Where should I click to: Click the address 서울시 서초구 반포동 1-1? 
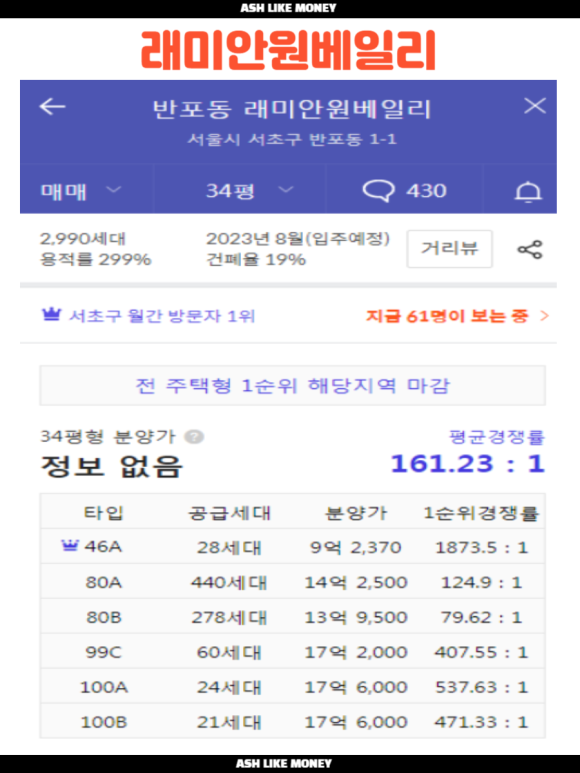tap(292, 139)
